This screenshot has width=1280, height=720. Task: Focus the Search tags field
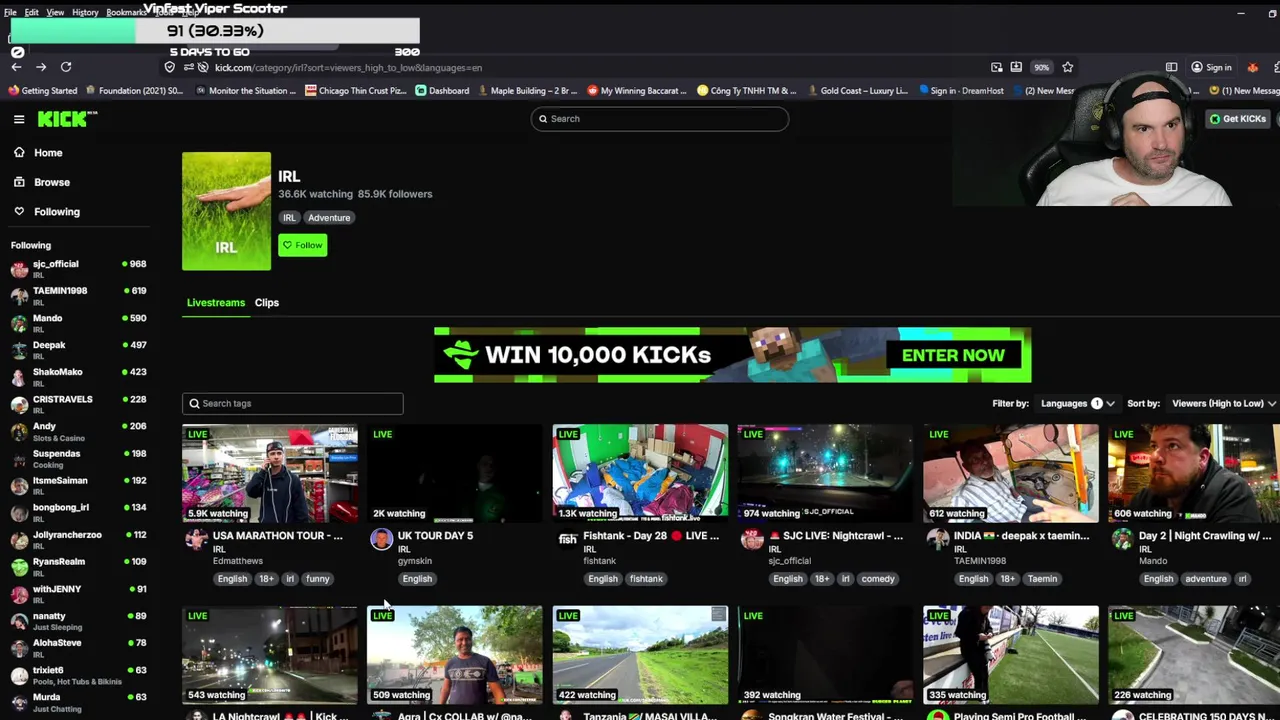click(x=293, y=403)
